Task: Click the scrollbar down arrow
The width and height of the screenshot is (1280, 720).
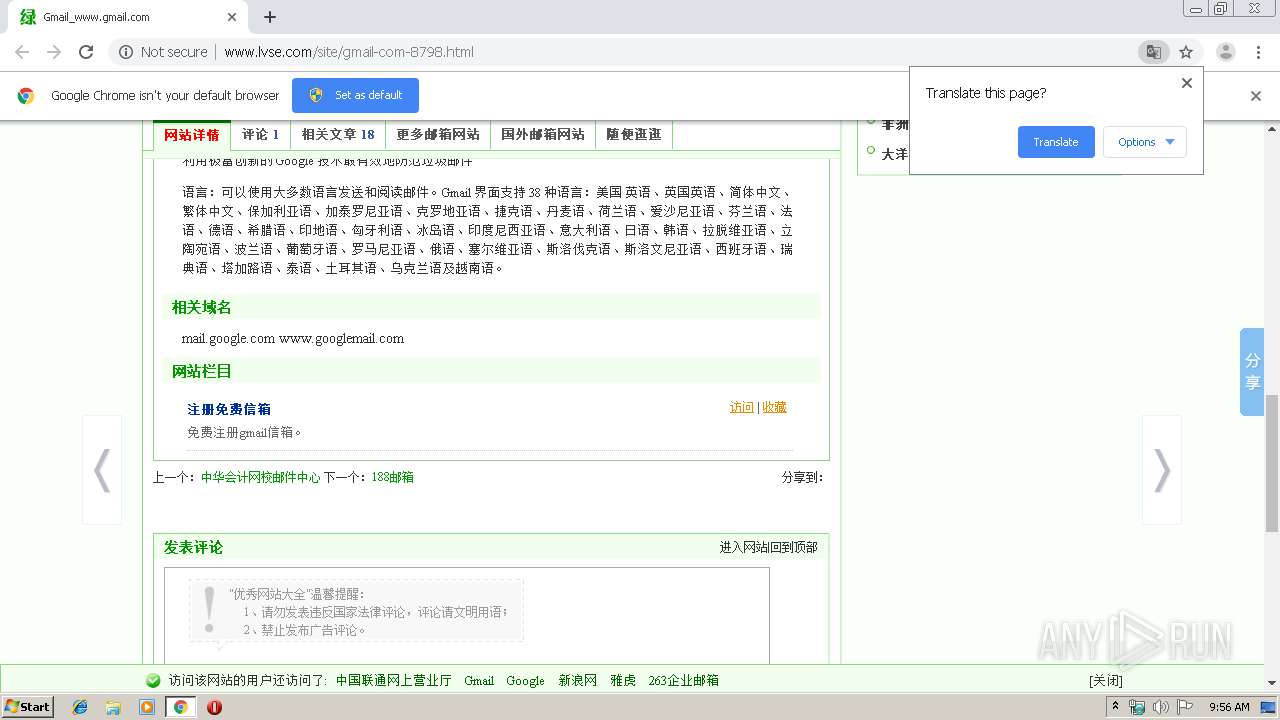Action: [x=1271, y=683]
